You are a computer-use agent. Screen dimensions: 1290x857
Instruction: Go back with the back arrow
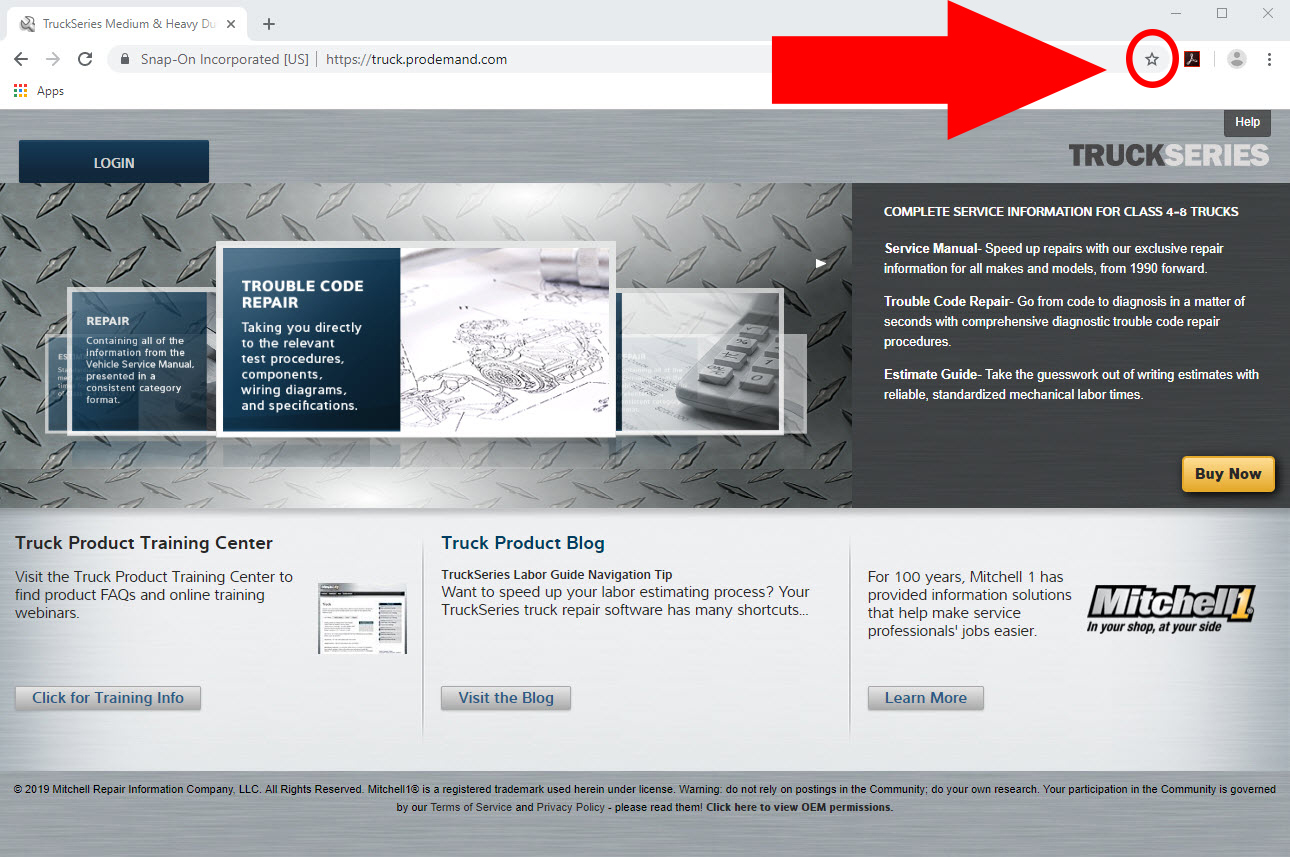pos(21,59)
